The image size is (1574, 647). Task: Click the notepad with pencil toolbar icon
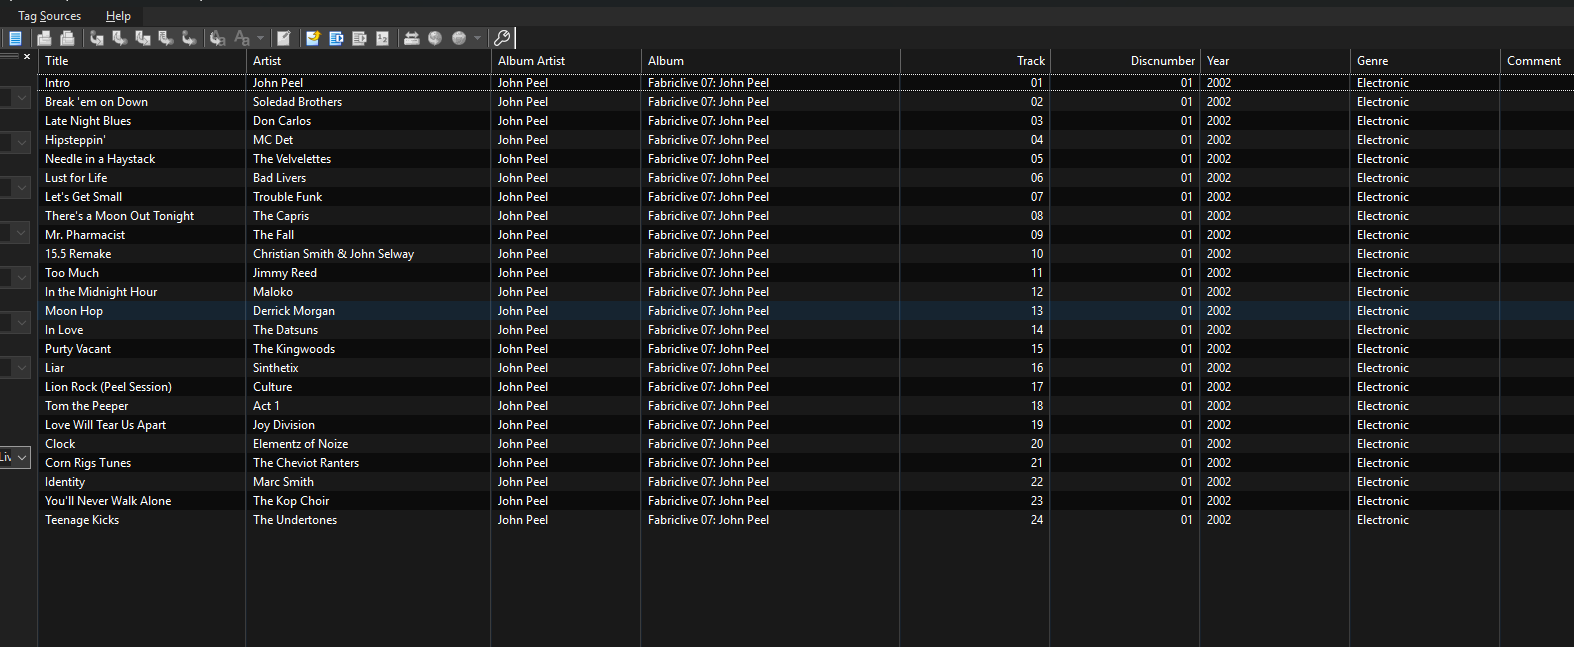pos(284,38)
